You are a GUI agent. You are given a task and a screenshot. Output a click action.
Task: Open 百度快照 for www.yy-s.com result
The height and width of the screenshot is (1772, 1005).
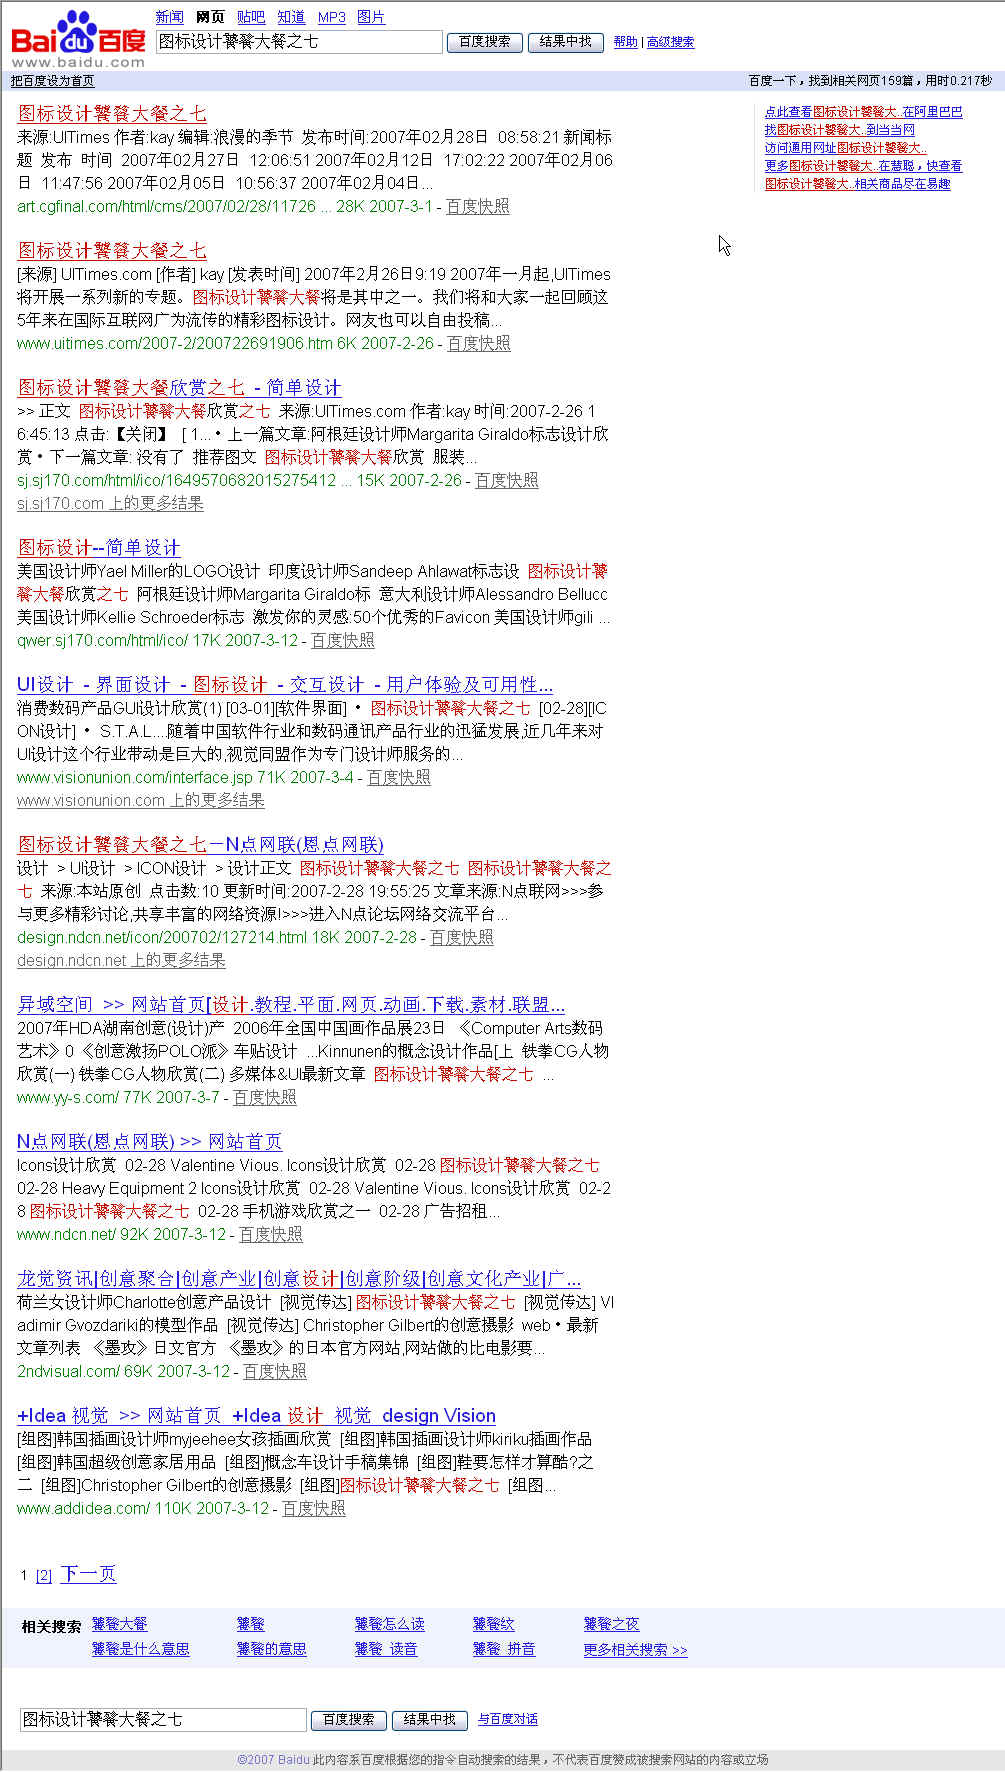click(264, 1097)
